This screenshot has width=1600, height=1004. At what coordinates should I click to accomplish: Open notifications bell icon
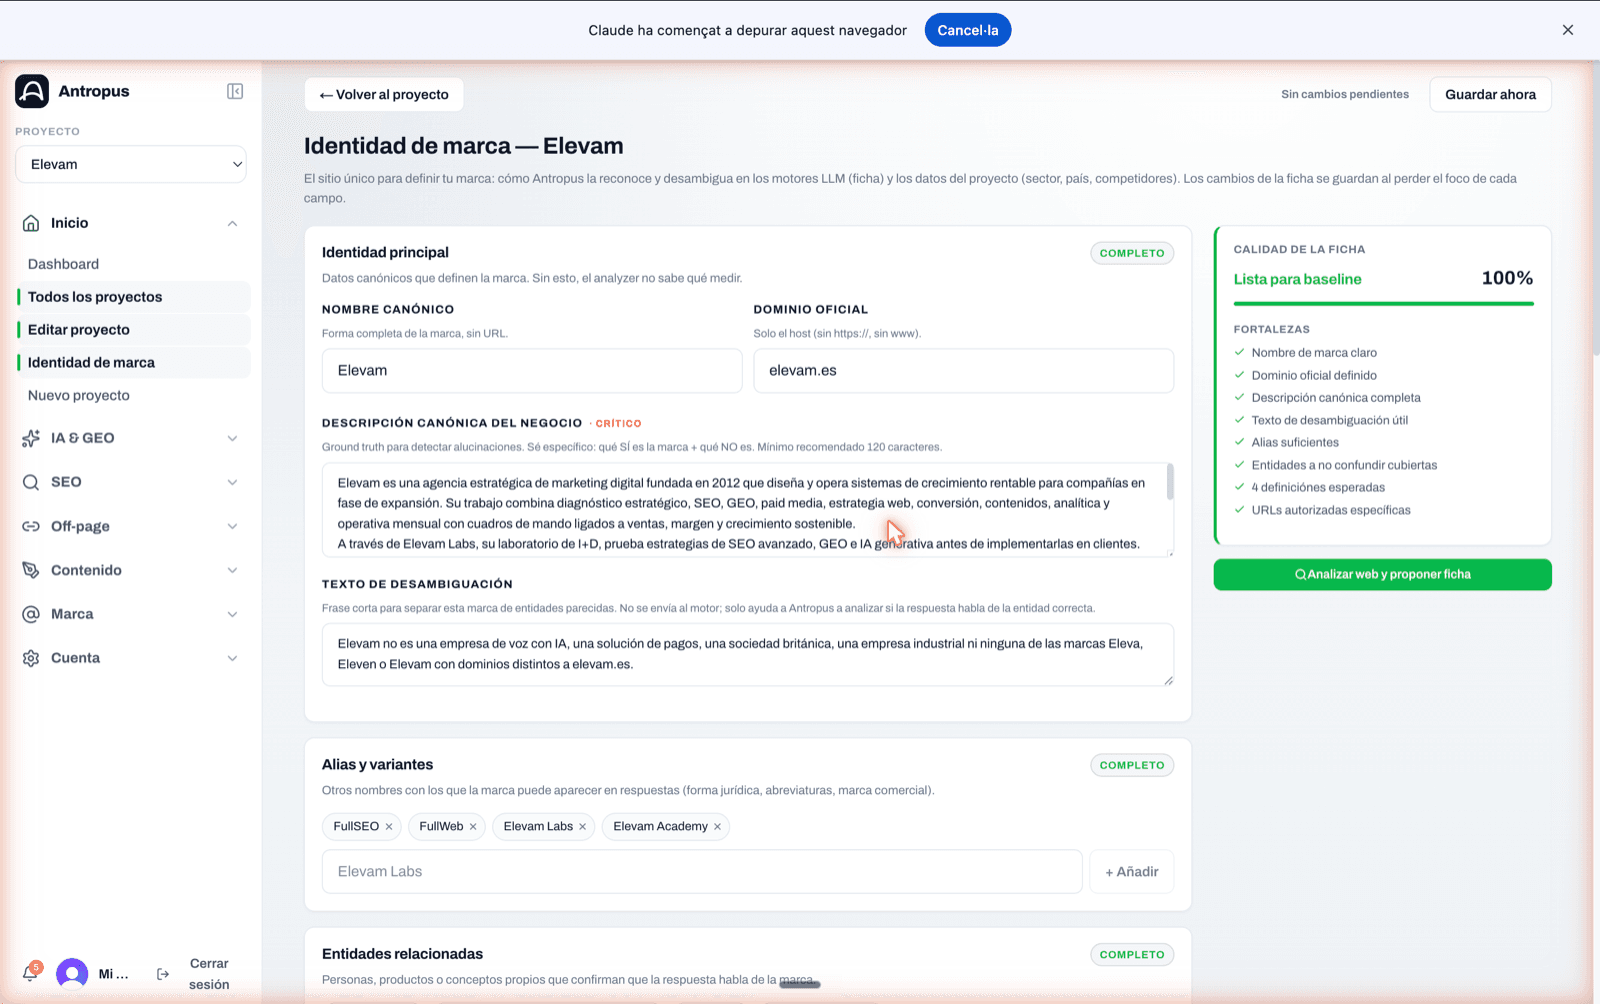(31, 973)
